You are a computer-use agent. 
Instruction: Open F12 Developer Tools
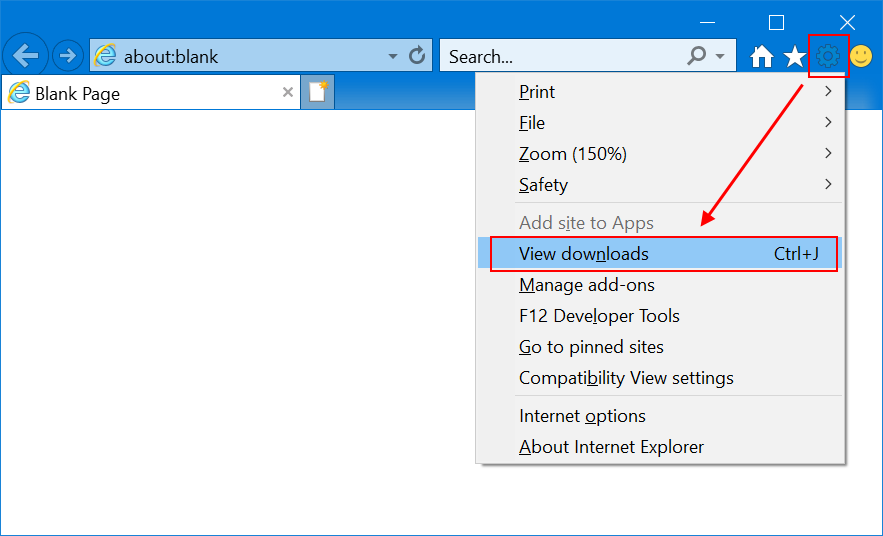pos(659,316)
